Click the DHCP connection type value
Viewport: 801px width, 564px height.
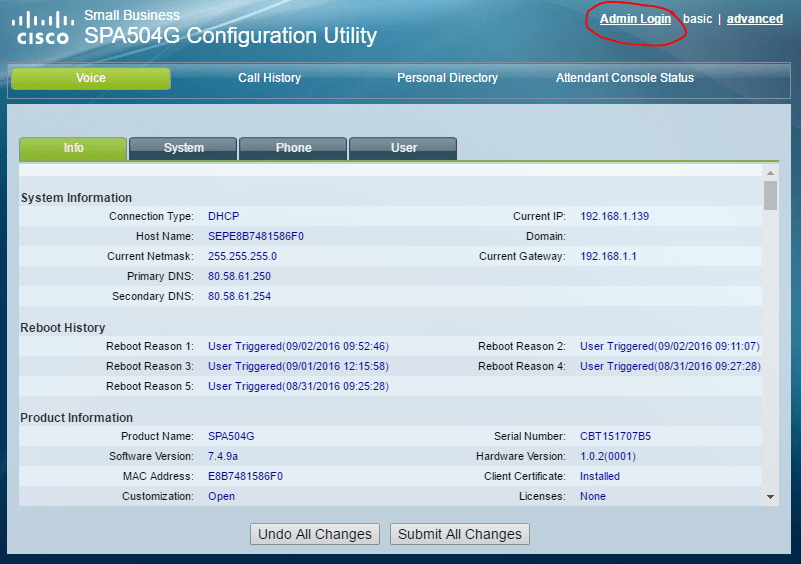pos(223,217)
